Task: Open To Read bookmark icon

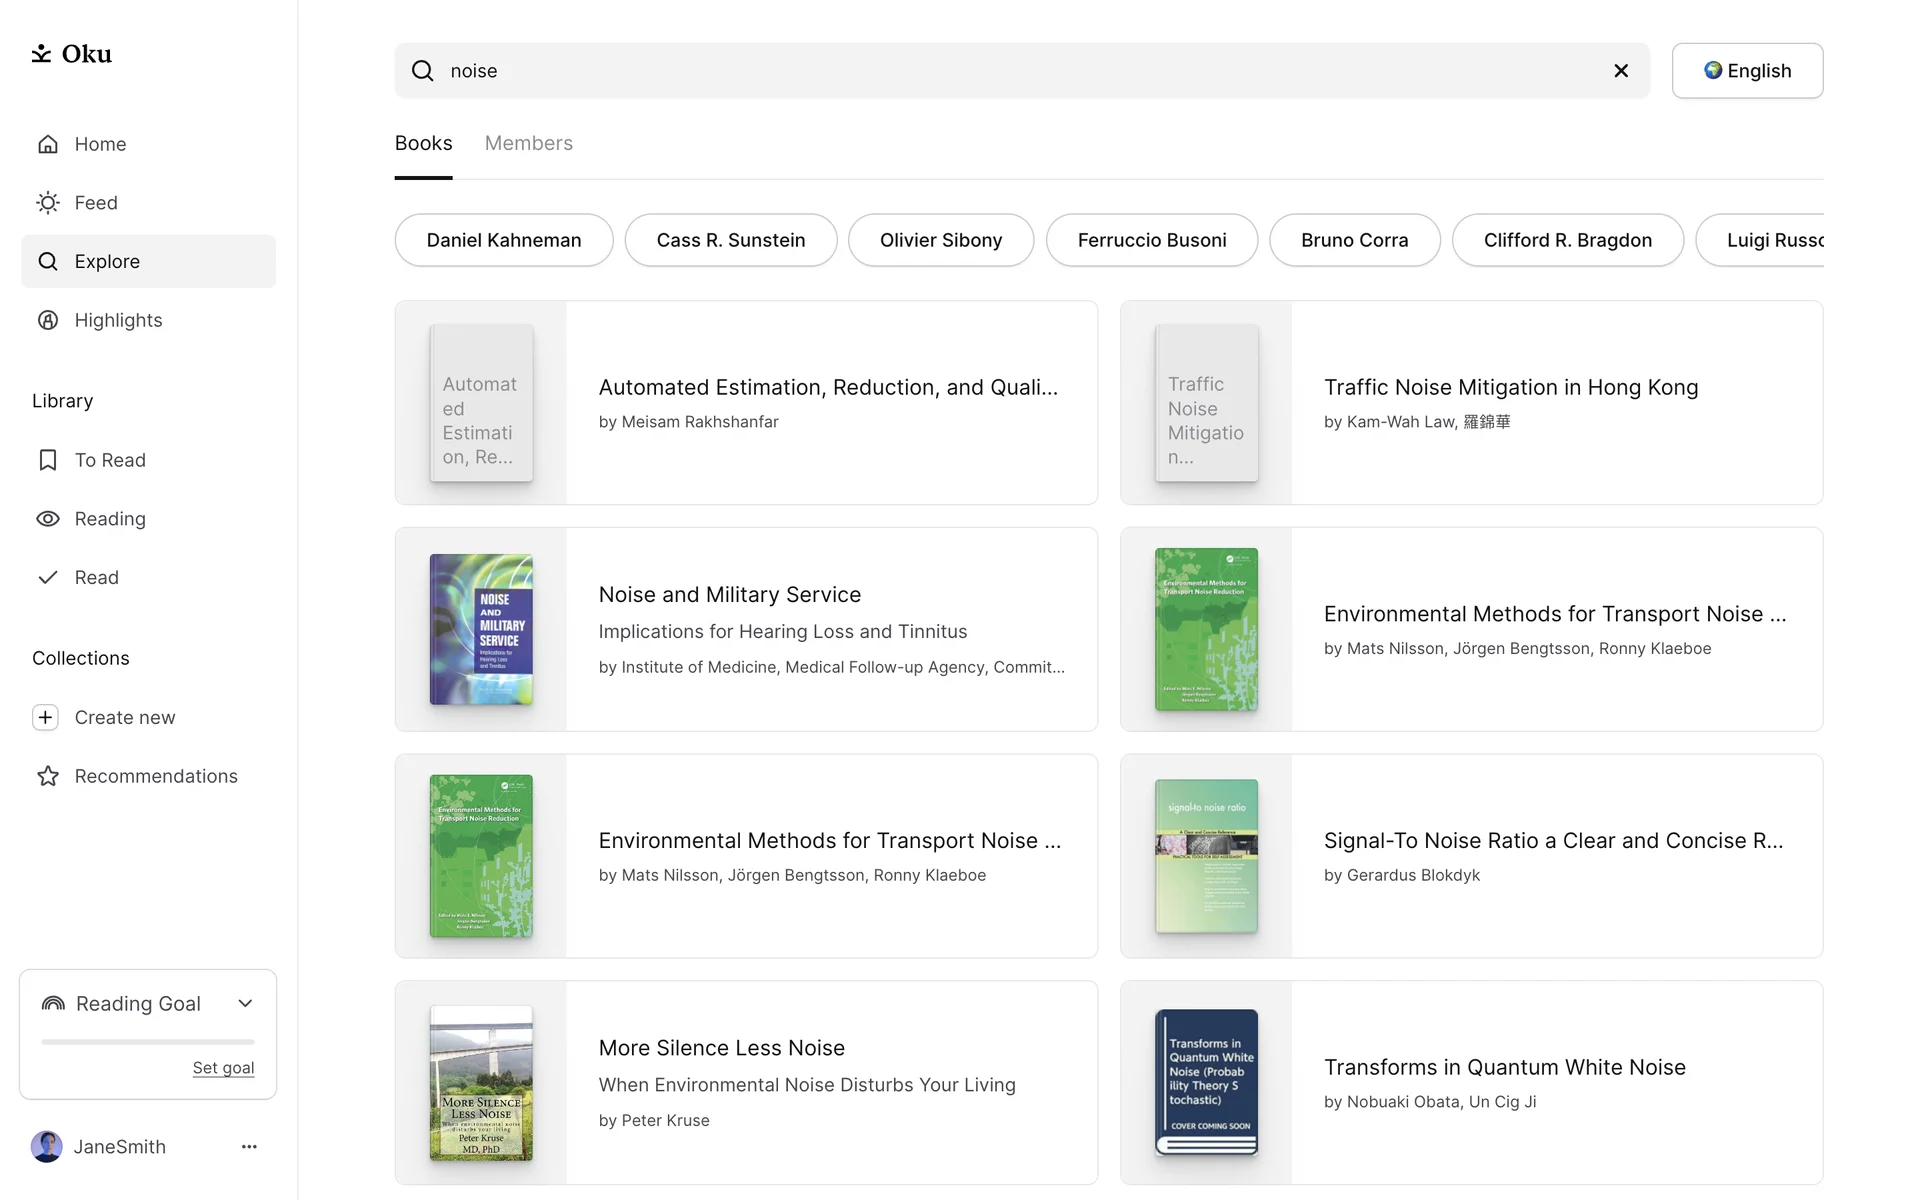Action: [x=48, y=460]
